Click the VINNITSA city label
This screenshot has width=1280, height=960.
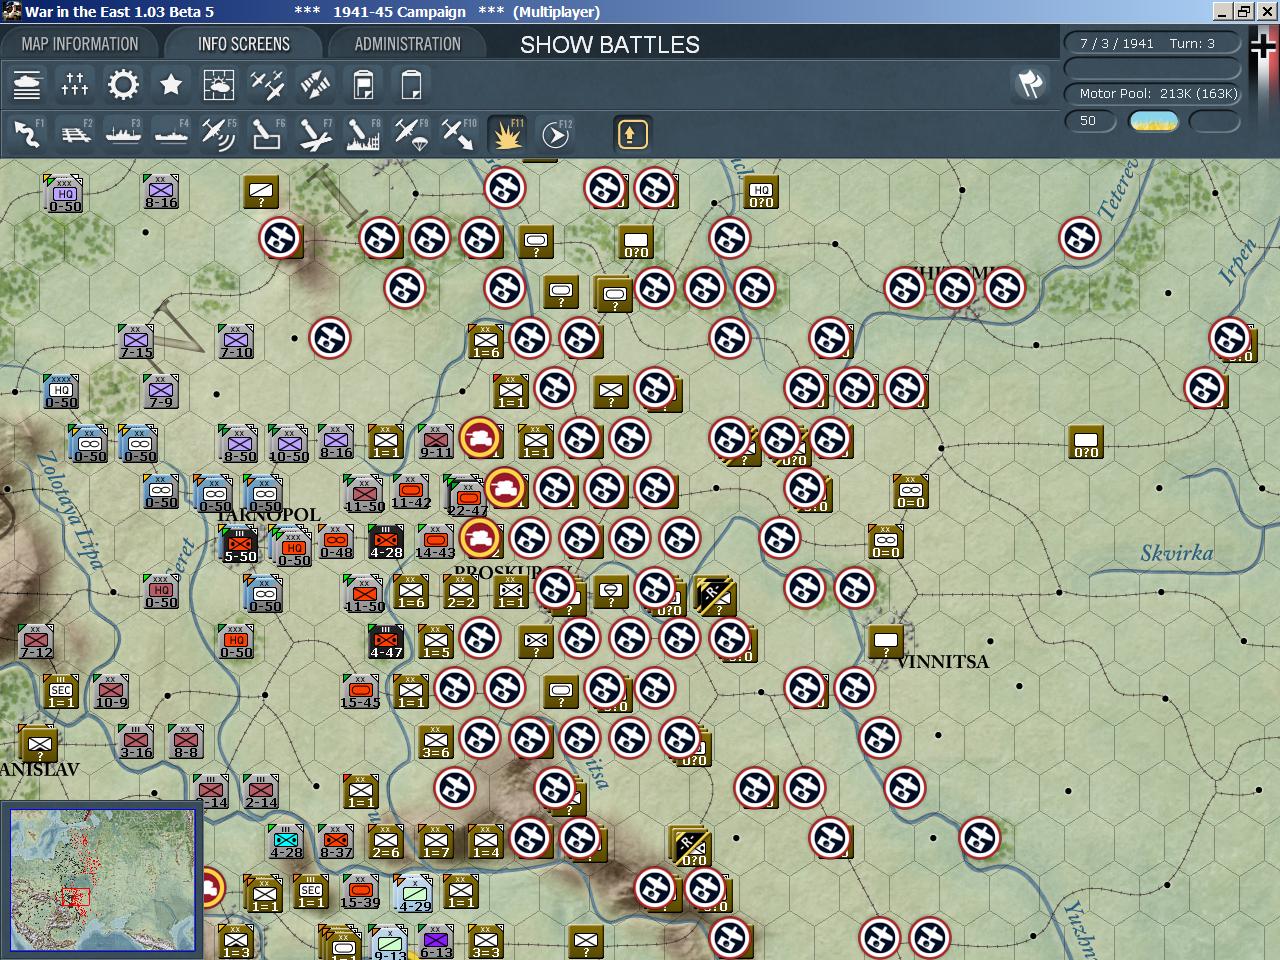pyautogui.click(x=942, y=662)
